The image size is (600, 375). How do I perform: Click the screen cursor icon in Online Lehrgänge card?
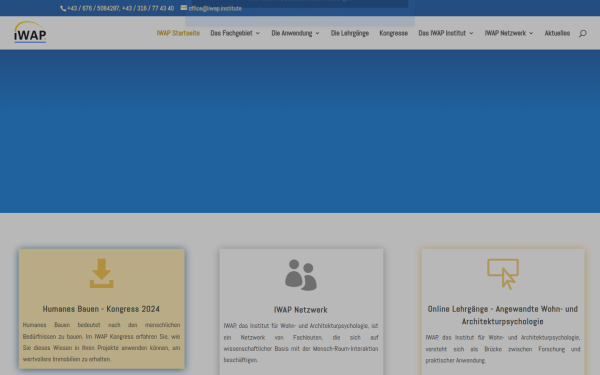[503, 274]
